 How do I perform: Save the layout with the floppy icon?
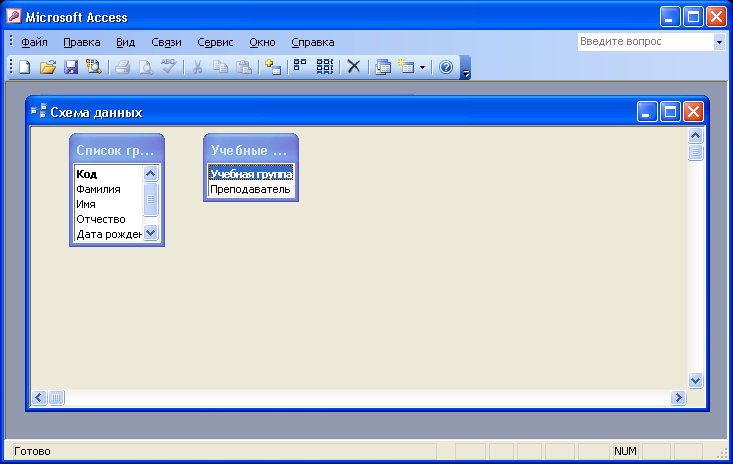tap(71, 67)
